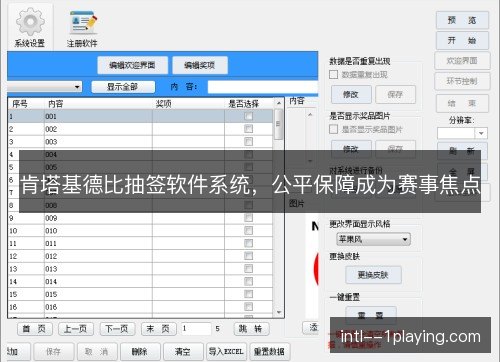Click the 更换皮肤 button
Image resolution: width=500 pixels, height=362 pixels.
tap(373, 275)
